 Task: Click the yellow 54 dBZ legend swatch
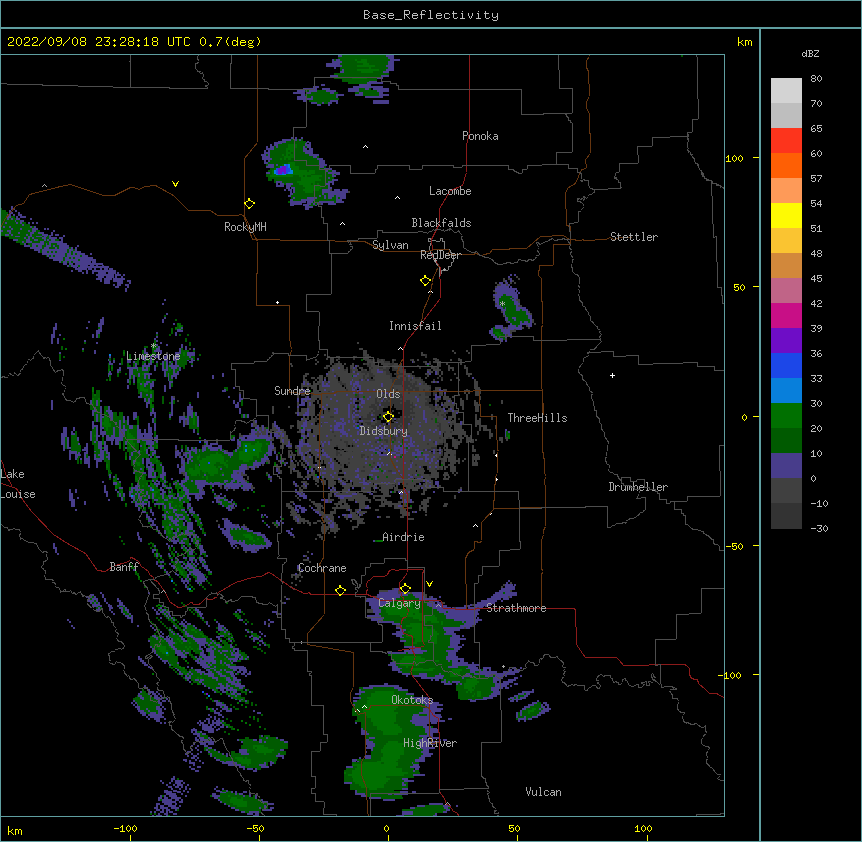pyautogui.click(x=786, y=215)
